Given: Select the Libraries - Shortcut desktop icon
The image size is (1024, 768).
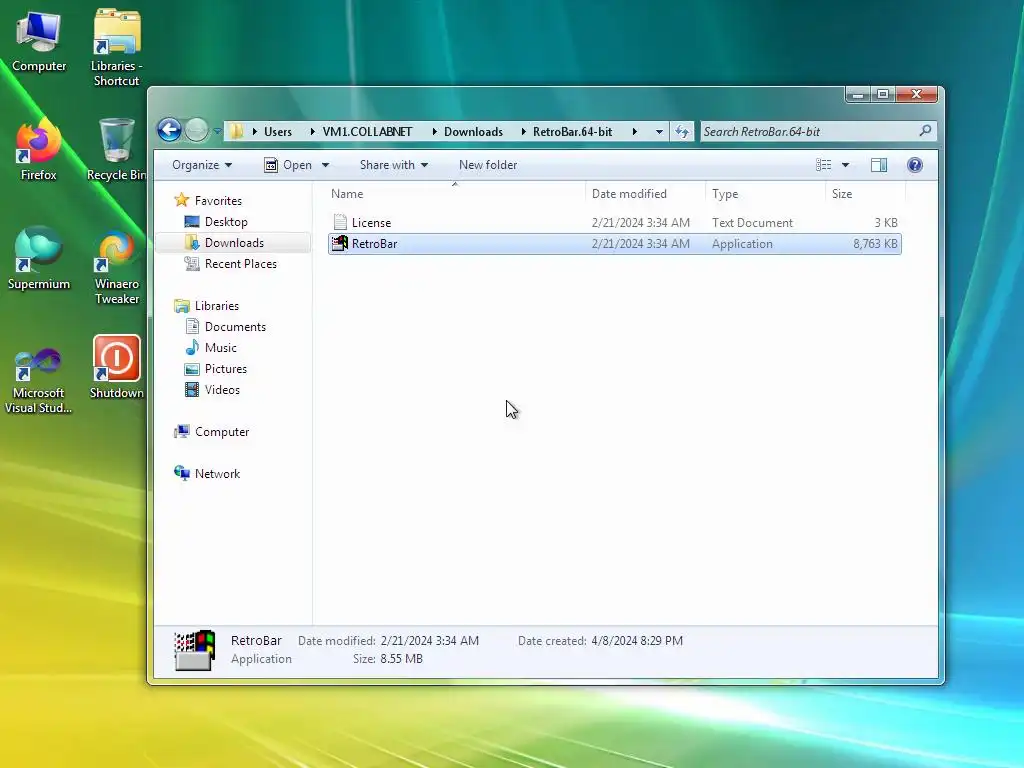Looking at the screenshot, I should point(116,48).
